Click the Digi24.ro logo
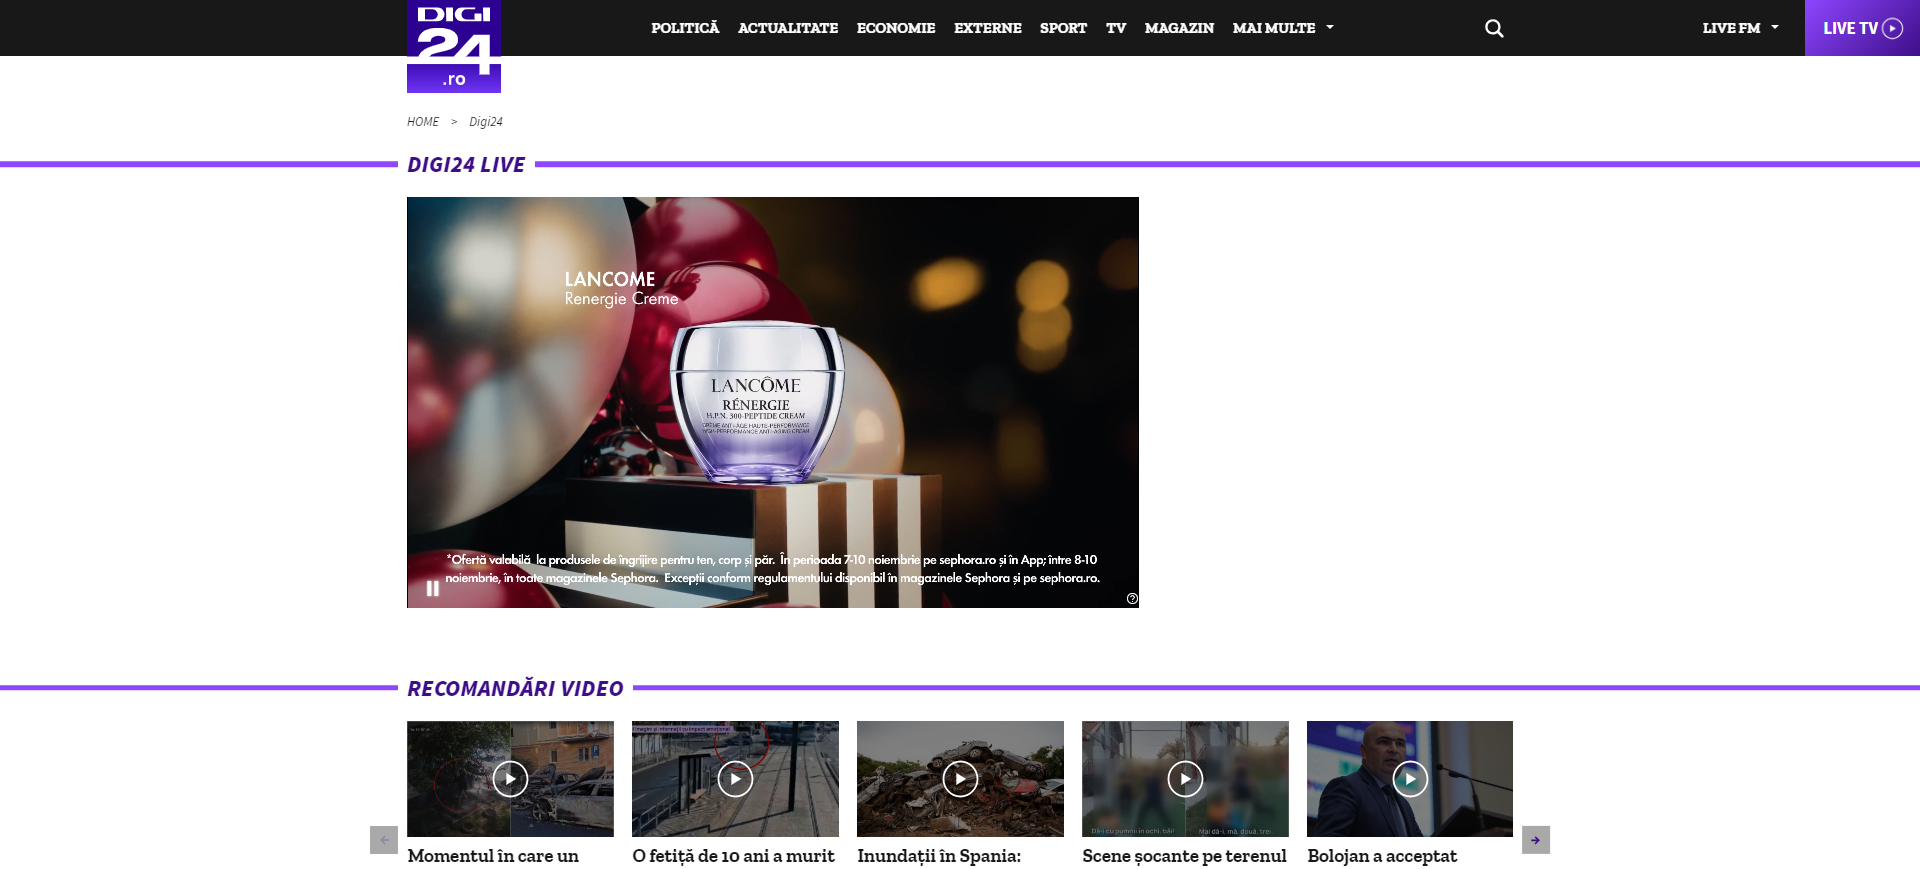This screenshot has height=869, width=1920. coord(453,46)
